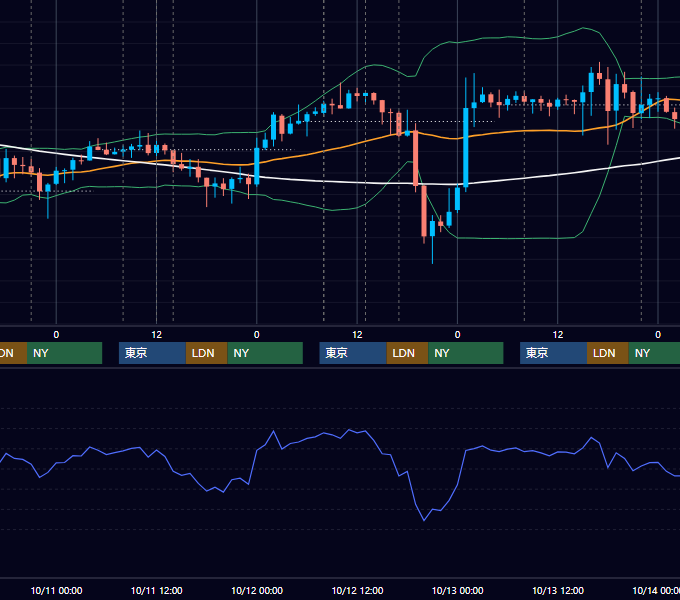This screenshot has height=600, width=680.
Task: Select the LDN session block on 10/11
Action: [x=206, y=353]
